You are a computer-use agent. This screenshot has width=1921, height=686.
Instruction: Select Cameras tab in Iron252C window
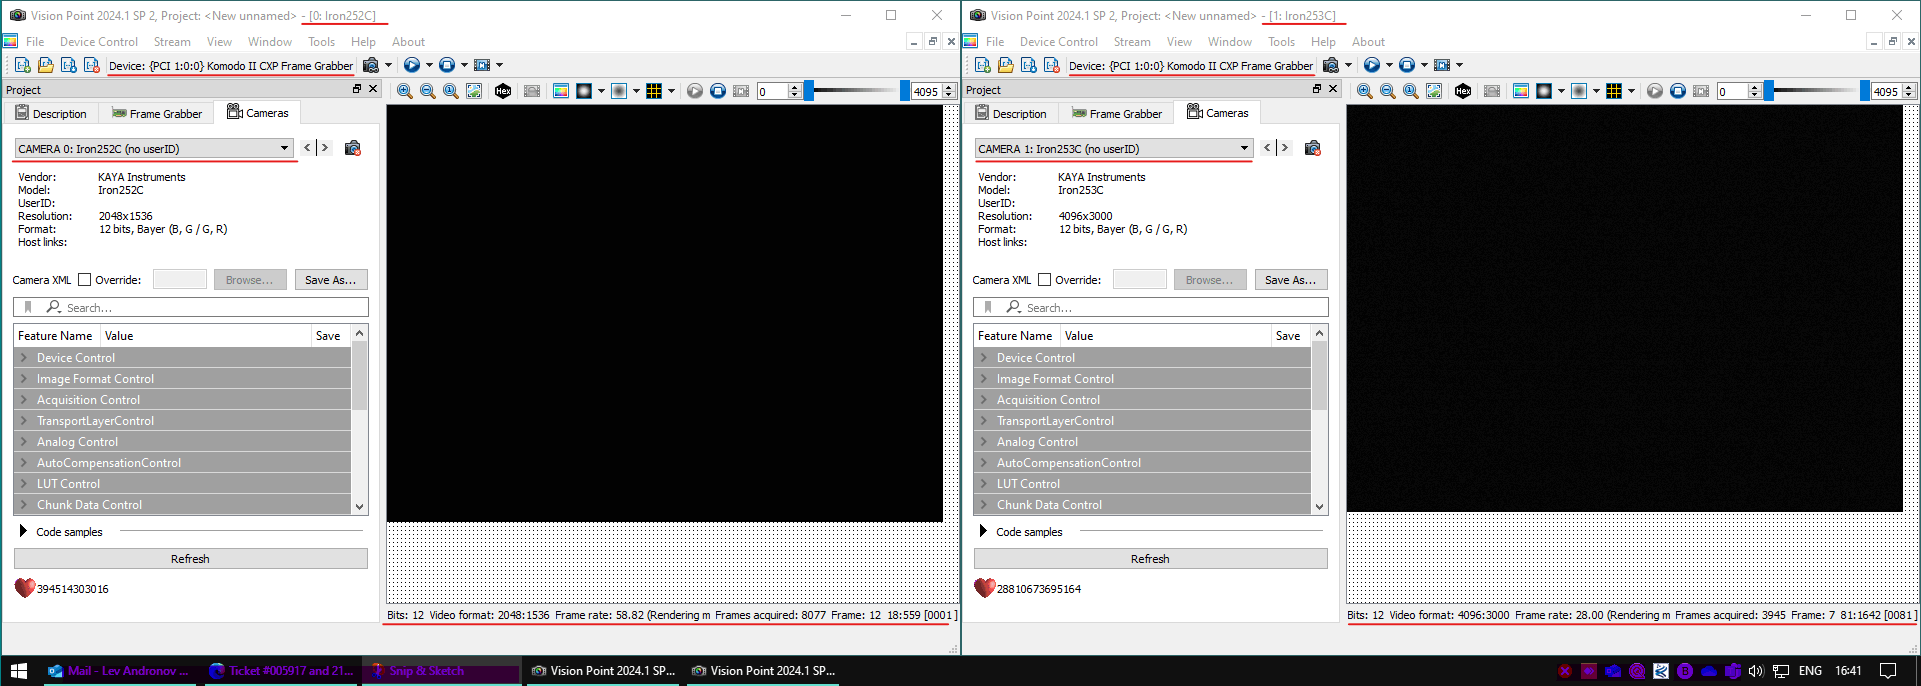(x=257, y=112)
